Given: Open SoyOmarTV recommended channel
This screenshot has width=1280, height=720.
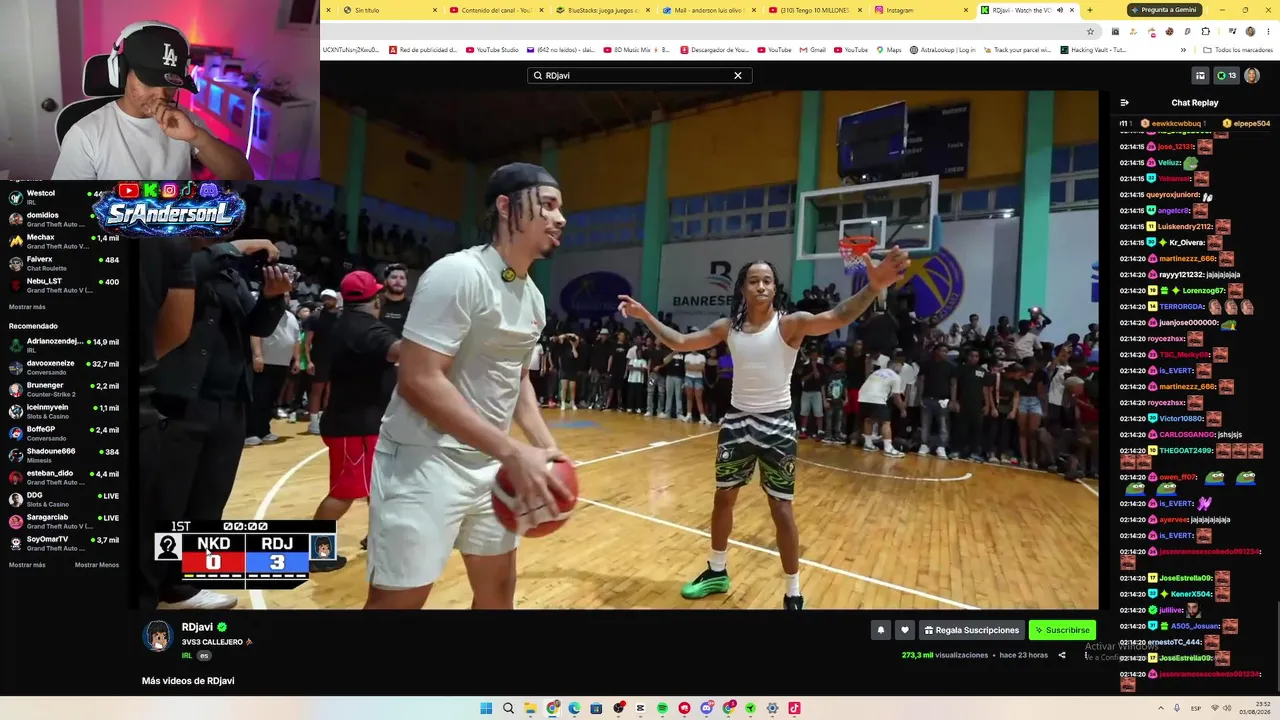Looking at the screenshot, I should [x=64, y=543].
